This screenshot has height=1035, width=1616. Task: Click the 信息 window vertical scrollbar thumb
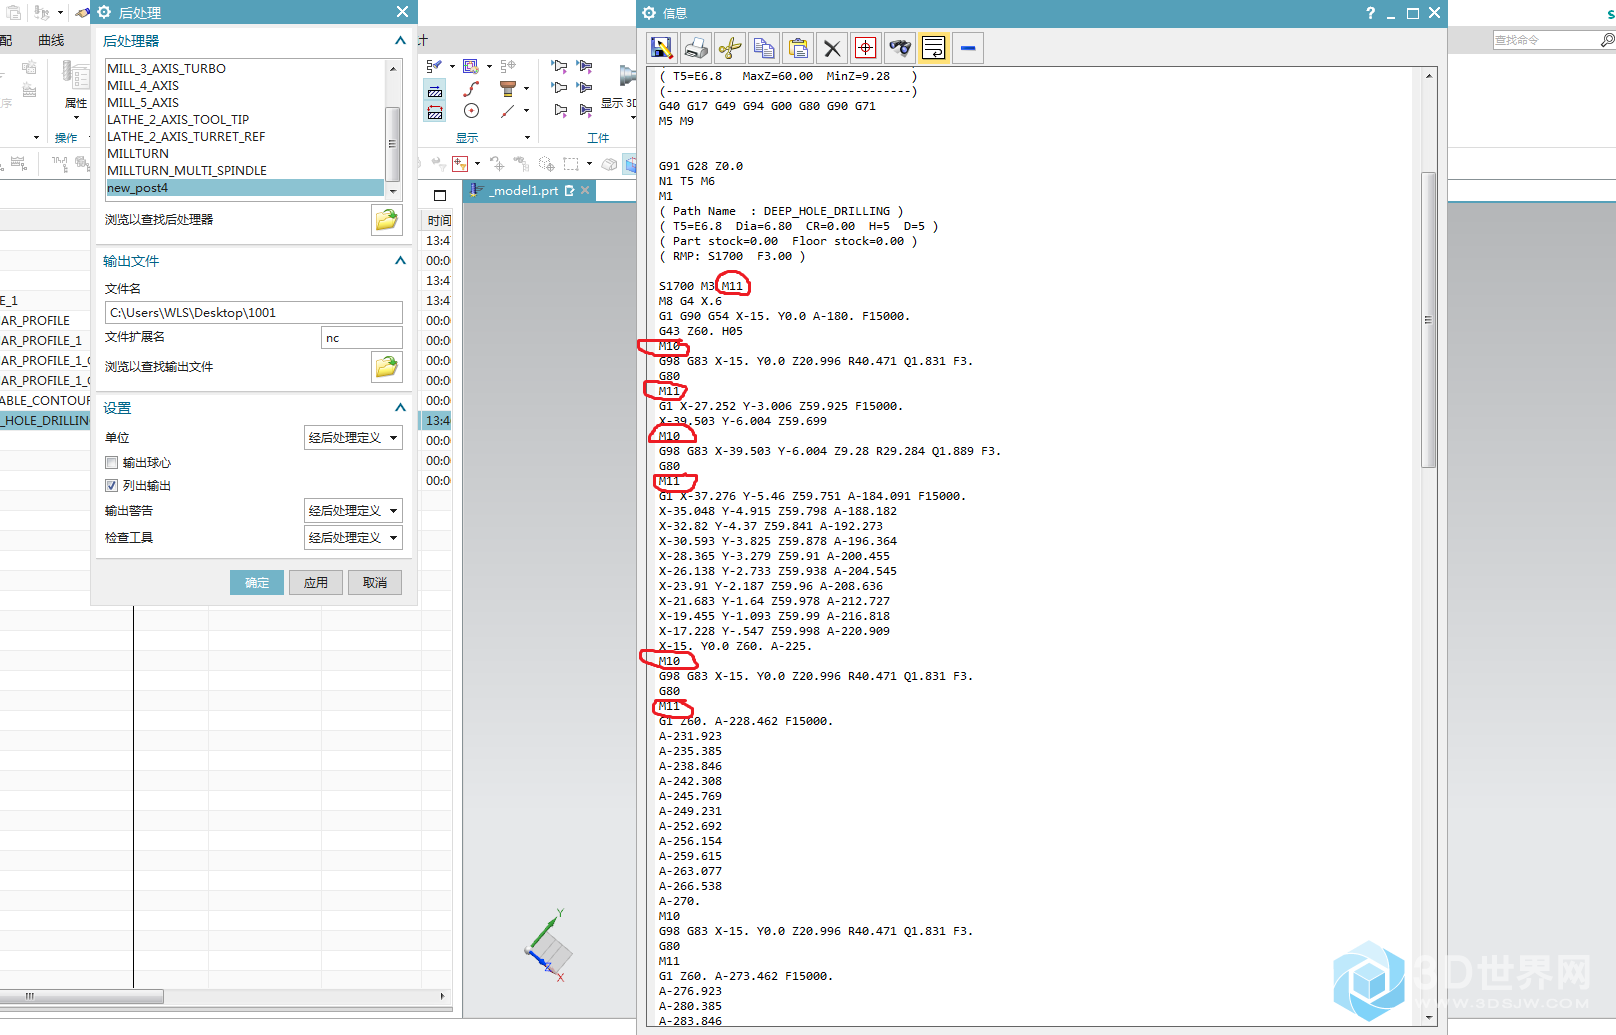[1429, 320]
